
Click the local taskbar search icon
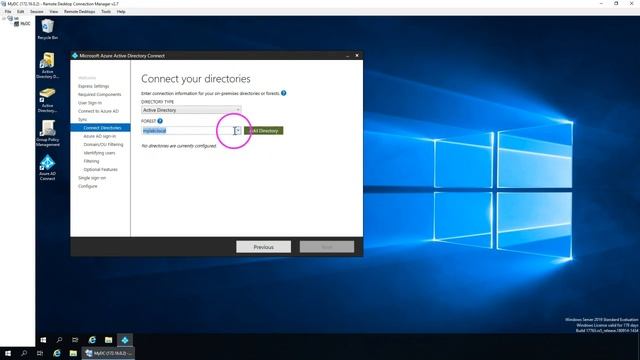[24, 353]
